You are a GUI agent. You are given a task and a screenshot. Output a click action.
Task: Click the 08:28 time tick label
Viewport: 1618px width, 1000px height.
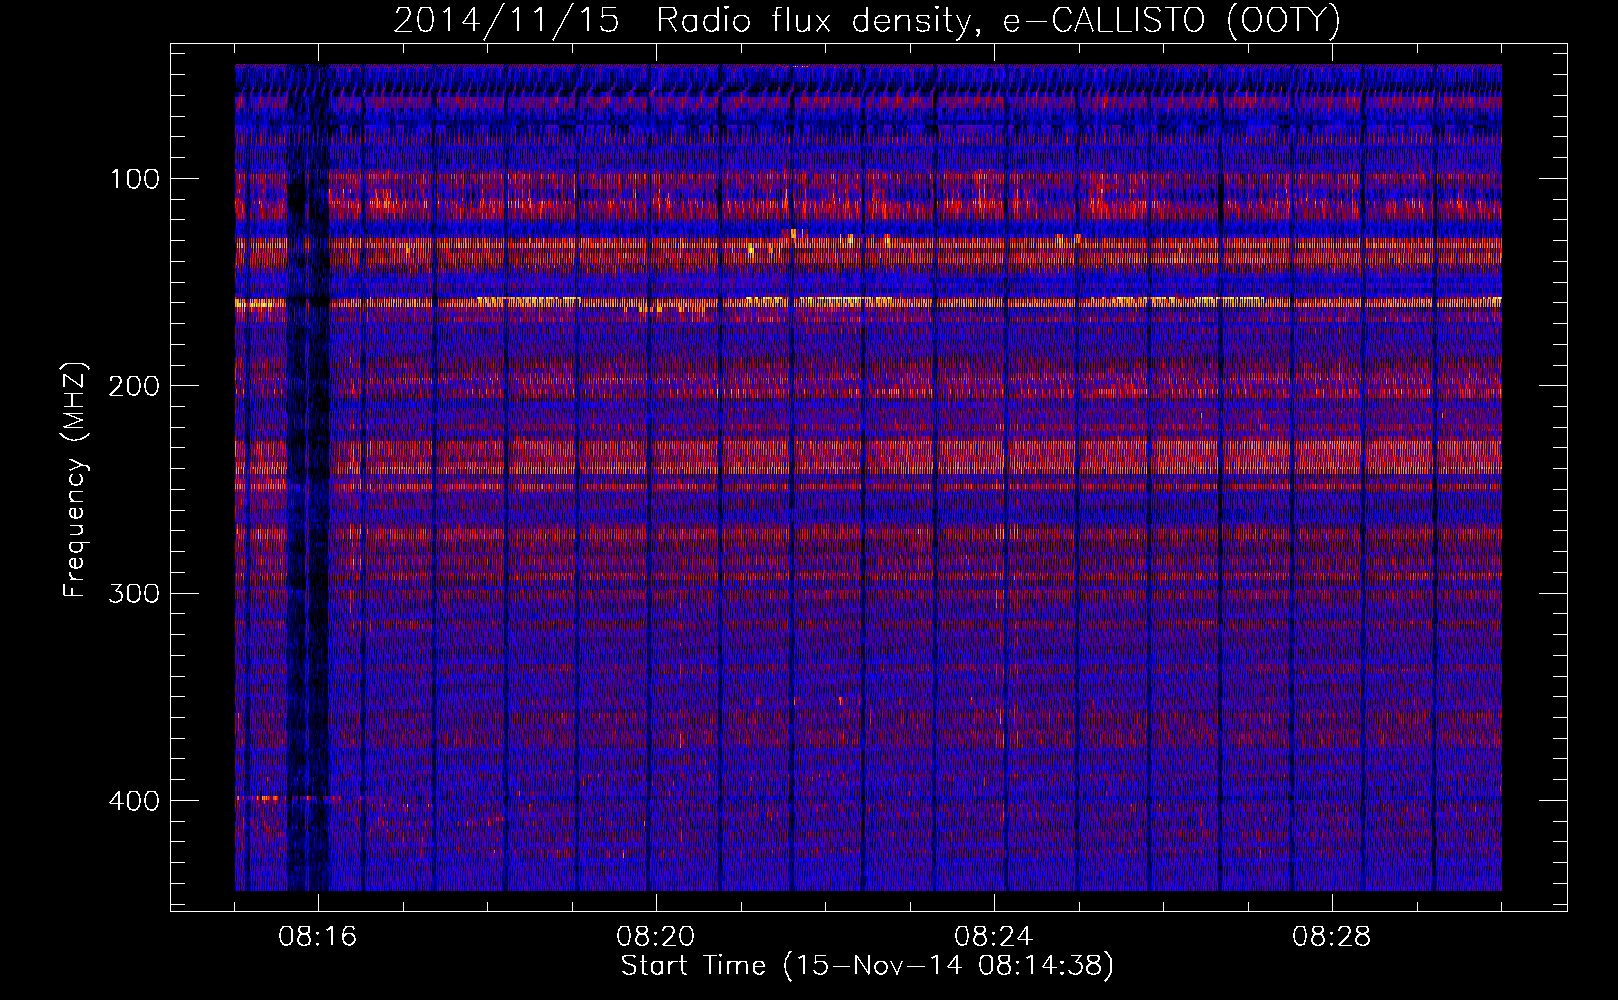(x=1332, y=937)
